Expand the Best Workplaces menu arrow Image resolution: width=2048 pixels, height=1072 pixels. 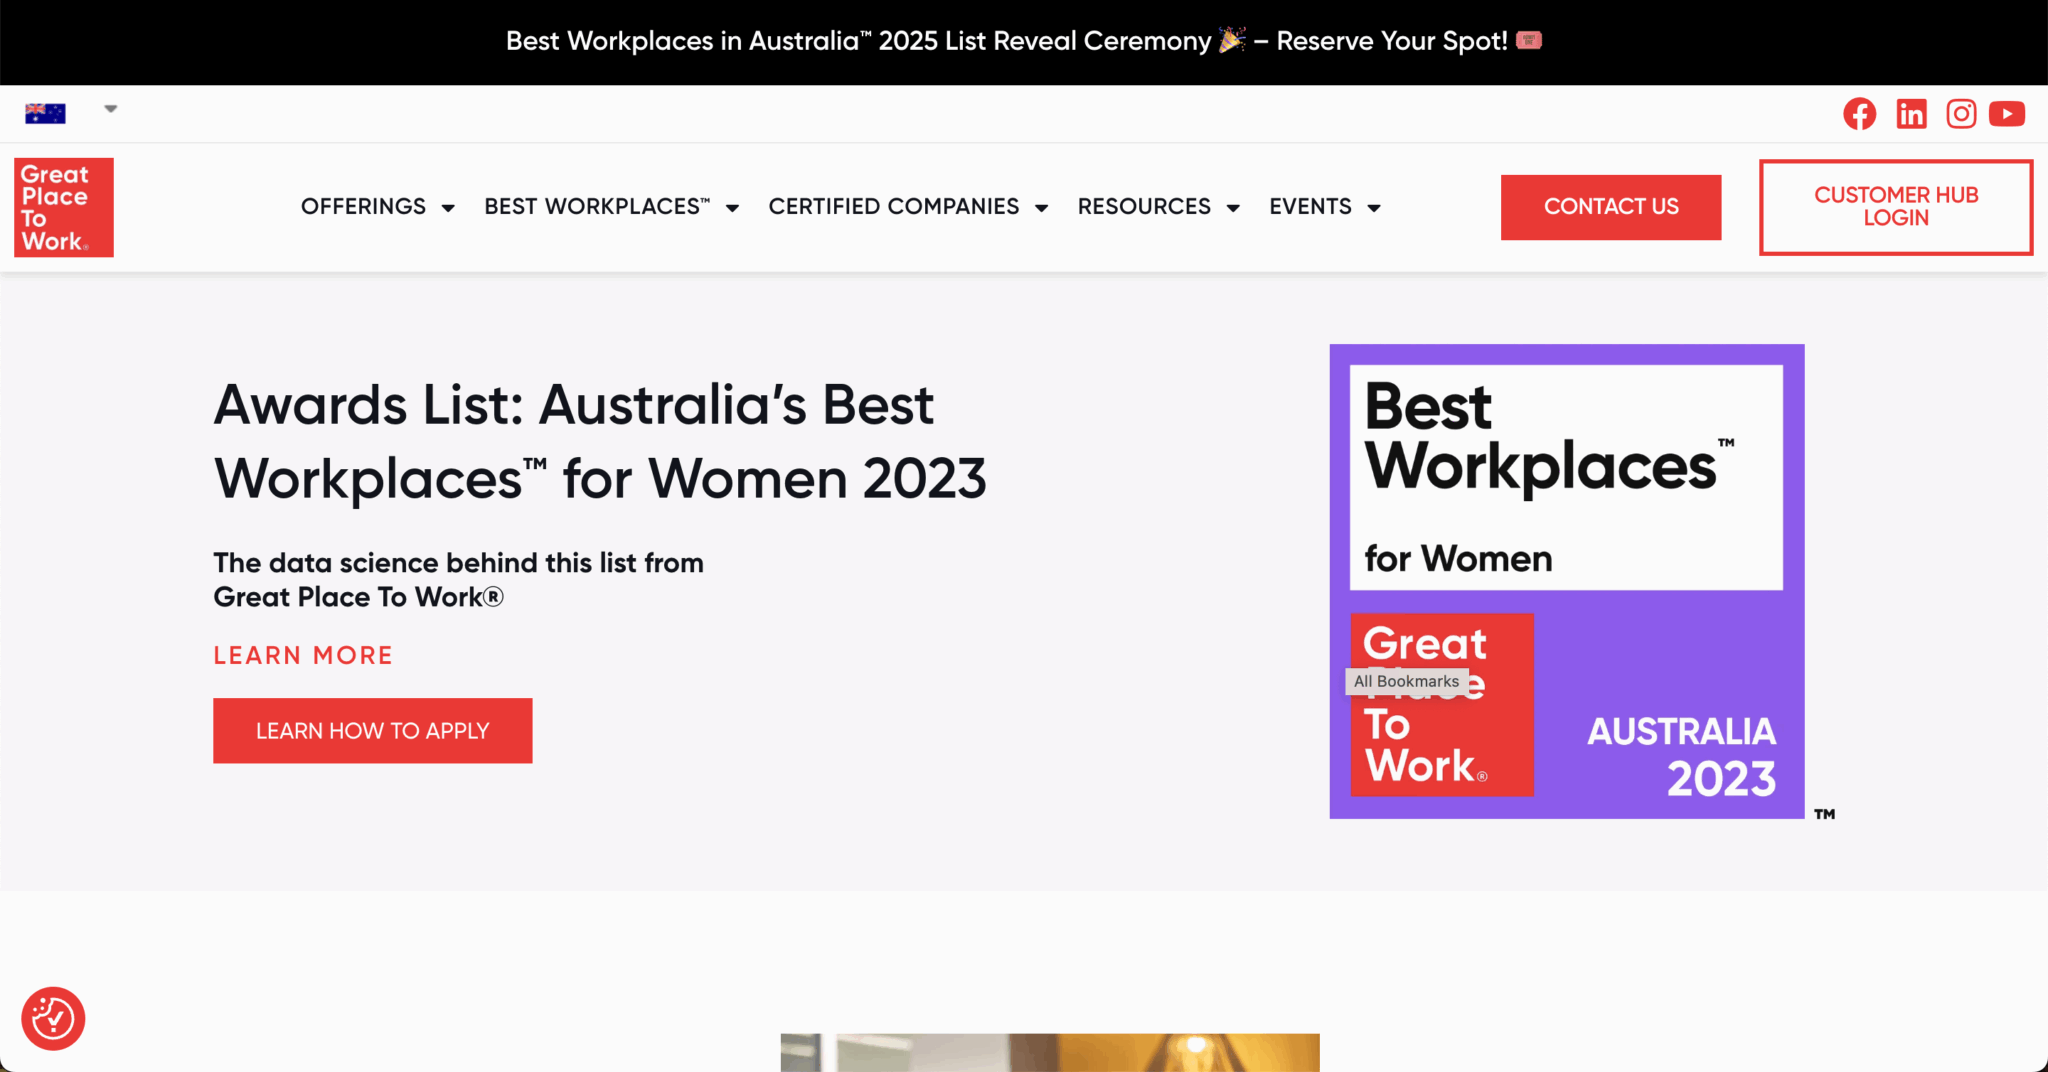click(x=732, y=208)
